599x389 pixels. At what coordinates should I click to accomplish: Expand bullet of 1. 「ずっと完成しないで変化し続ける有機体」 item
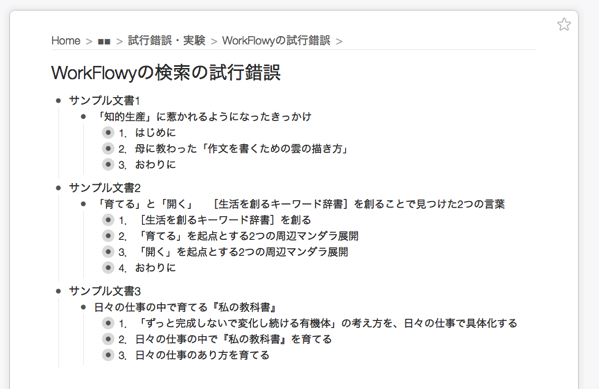pos(108,323)
